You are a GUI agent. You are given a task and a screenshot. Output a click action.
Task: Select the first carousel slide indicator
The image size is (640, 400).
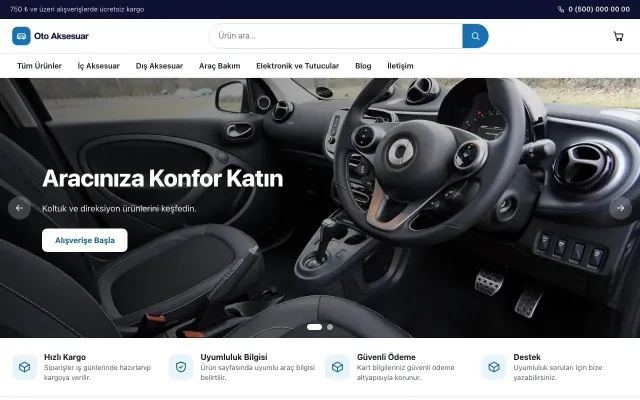coord(314,327)
